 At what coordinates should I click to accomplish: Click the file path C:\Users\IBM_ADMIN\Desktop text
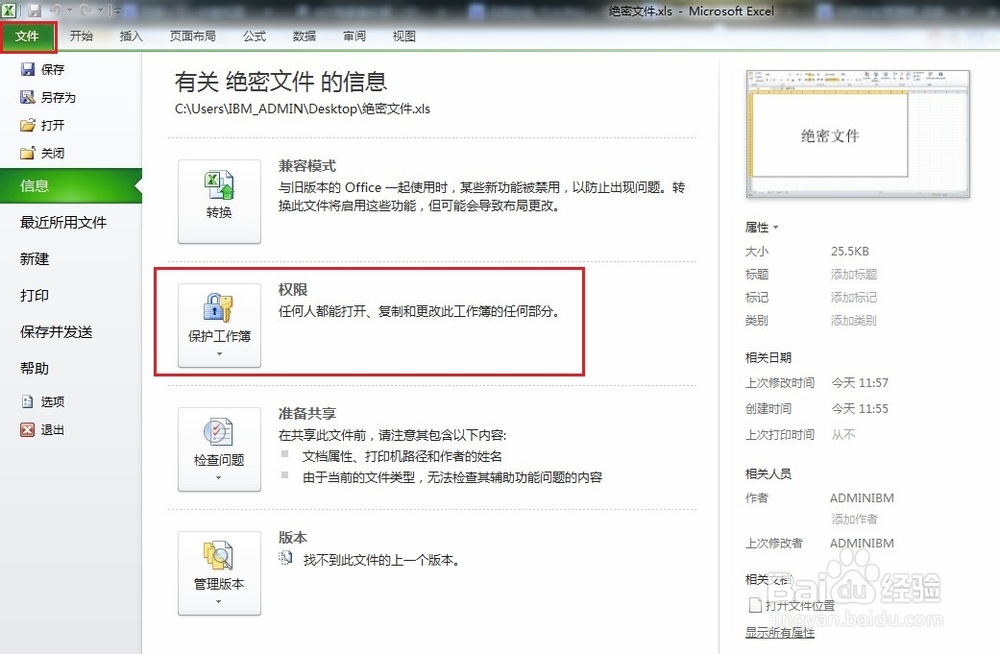tap(302, 109)
